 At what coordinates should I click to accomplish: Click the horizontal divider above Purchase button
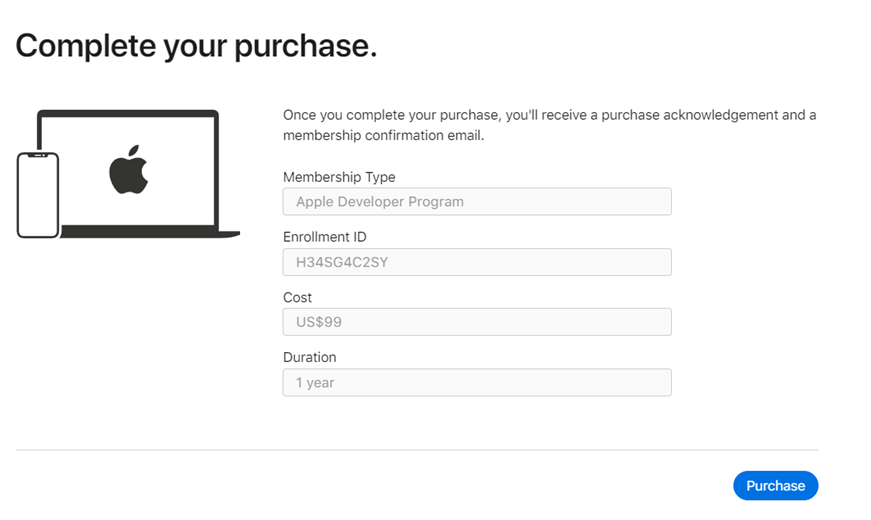pos(416,450)
